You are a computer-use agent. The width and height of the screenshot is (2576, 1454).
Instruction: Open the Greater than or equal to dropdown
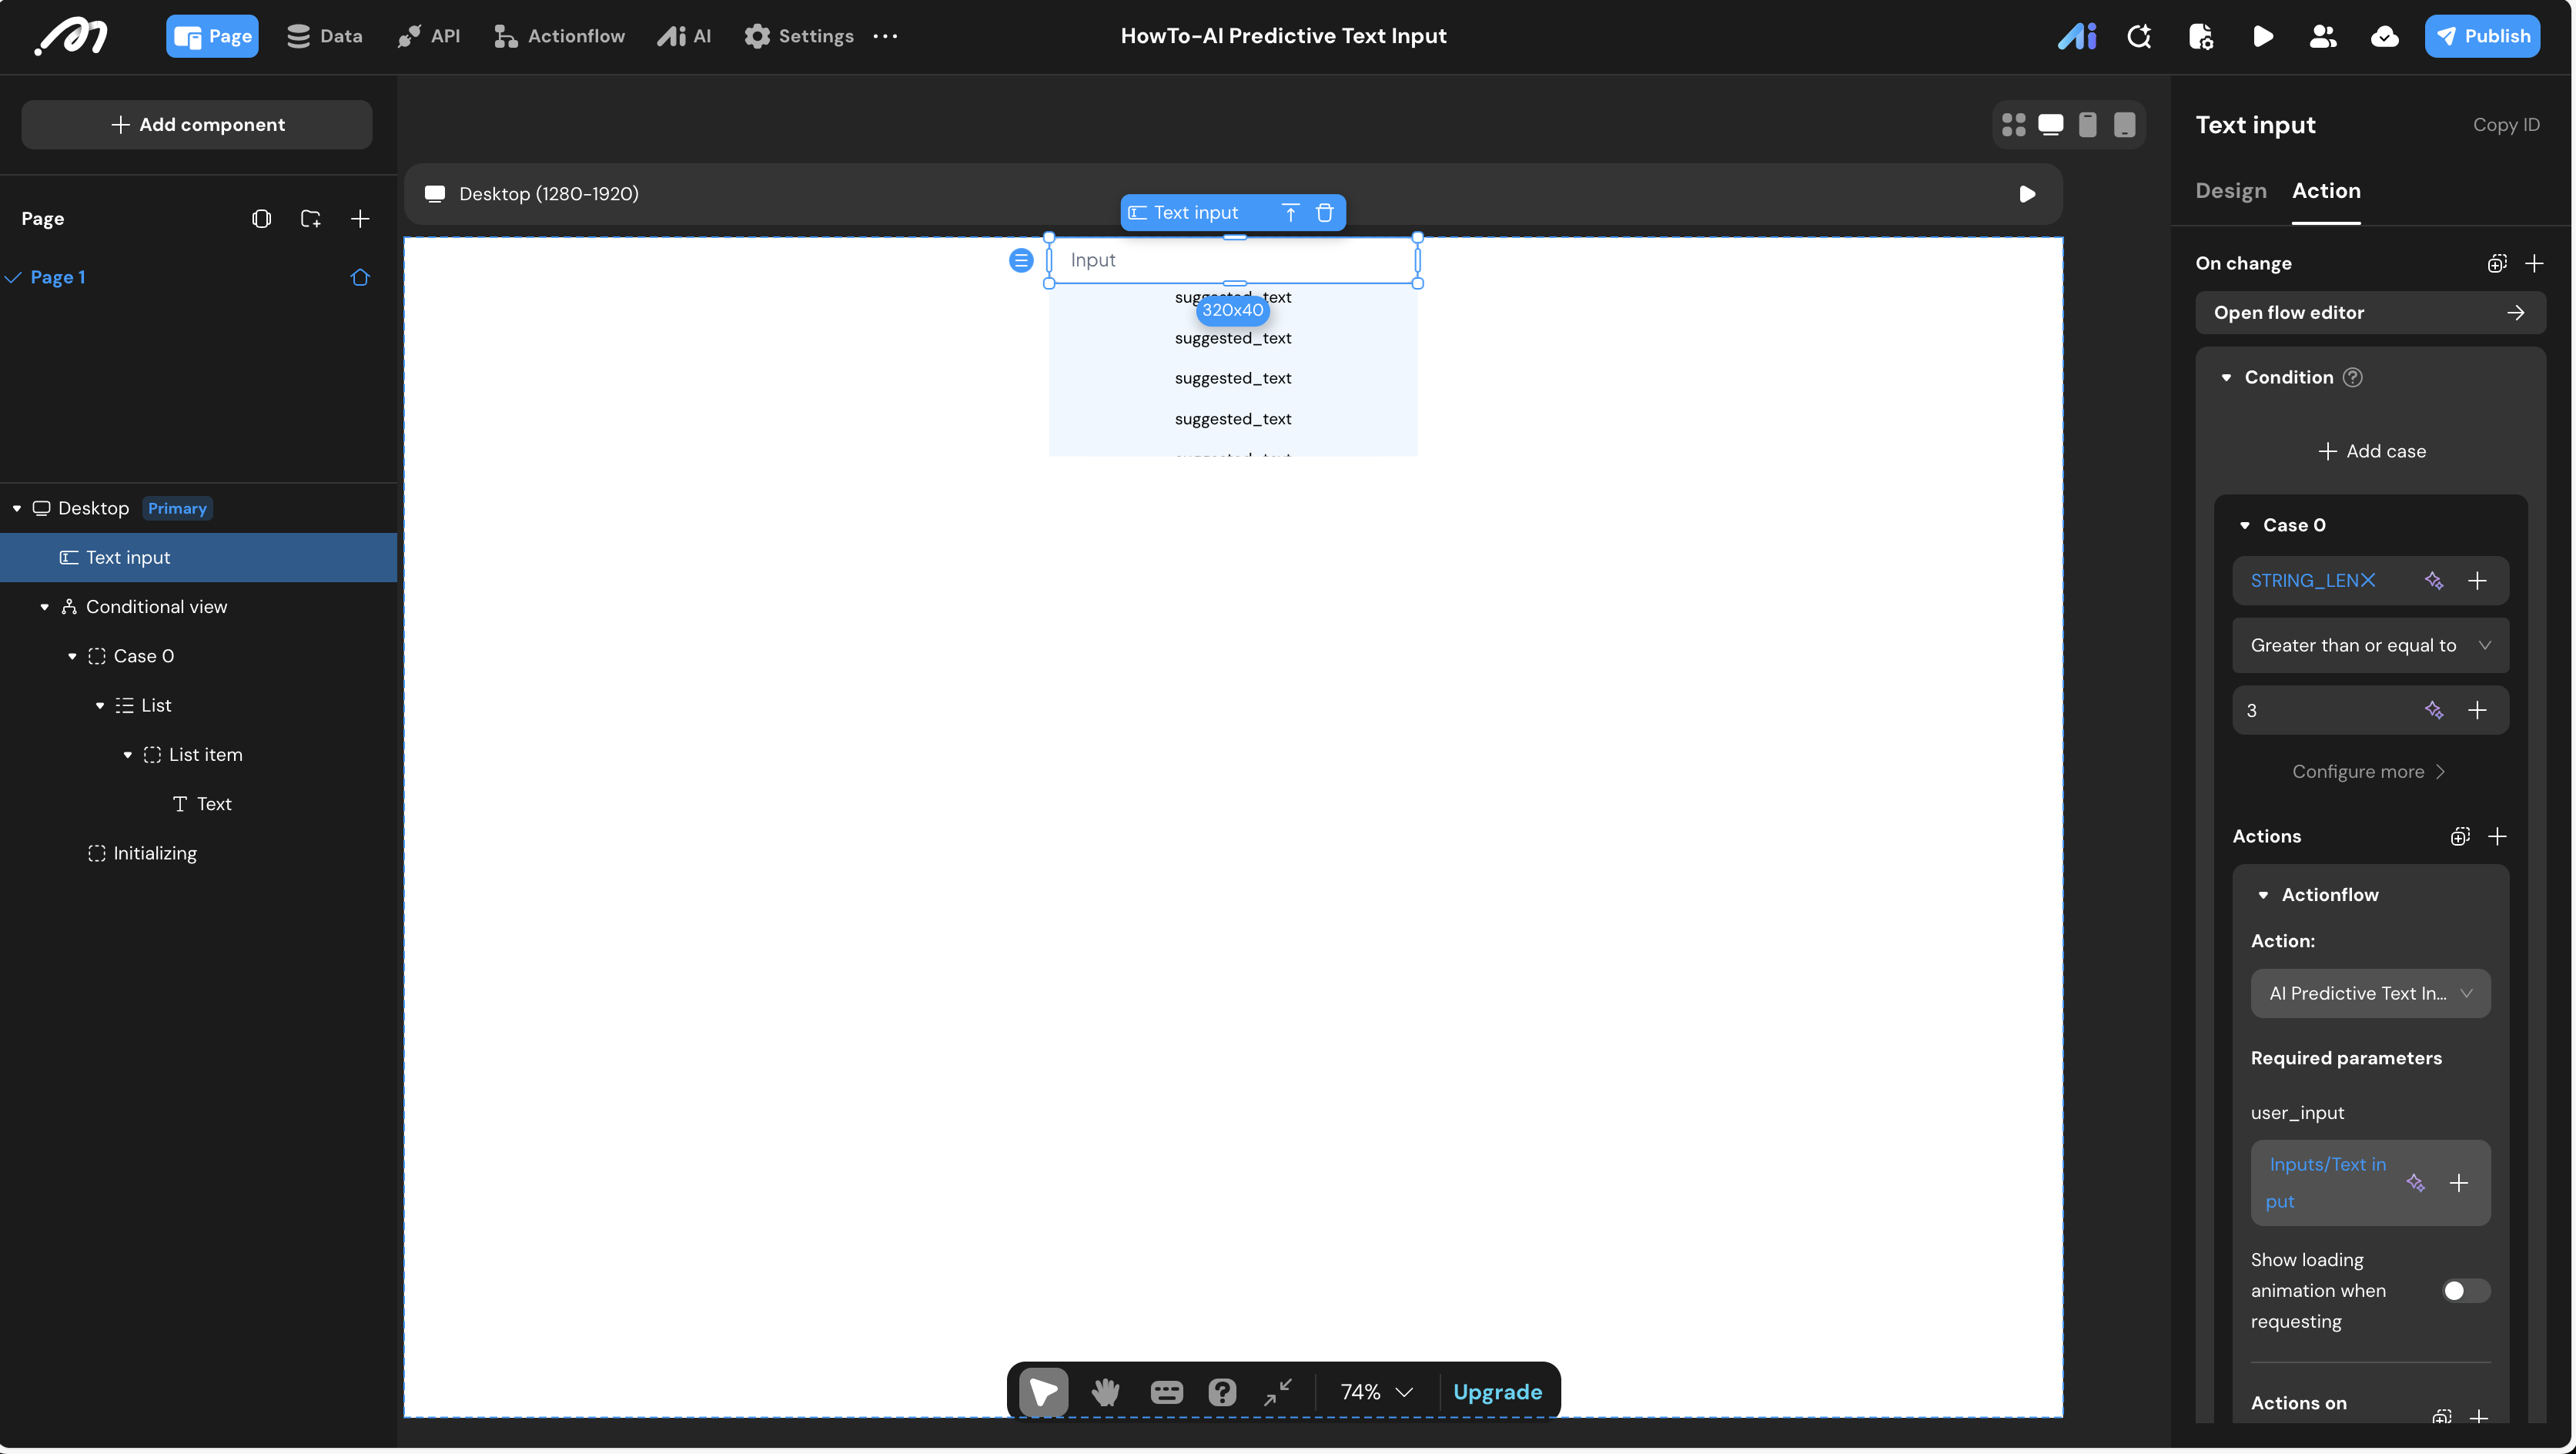(2369, 646)
